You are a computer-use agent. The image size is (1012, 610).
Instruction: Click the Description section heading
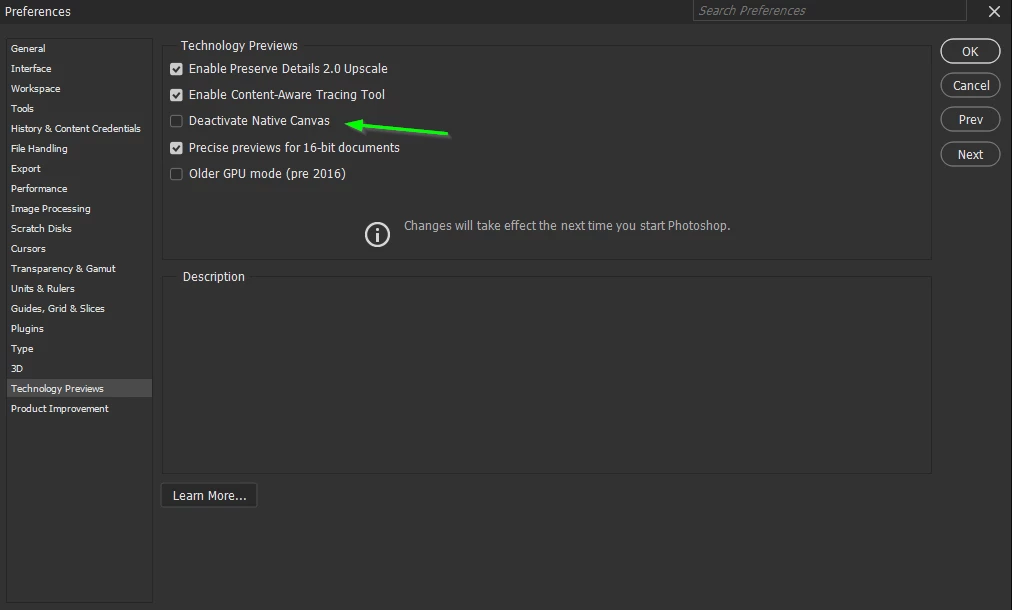point(214,276)
